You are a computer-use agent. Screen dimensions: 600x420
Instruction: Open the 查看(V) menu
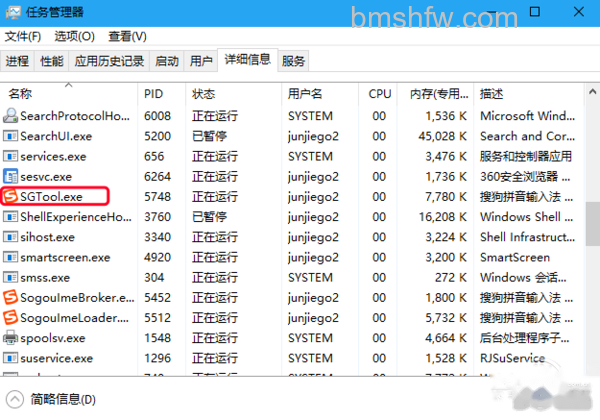127,37
